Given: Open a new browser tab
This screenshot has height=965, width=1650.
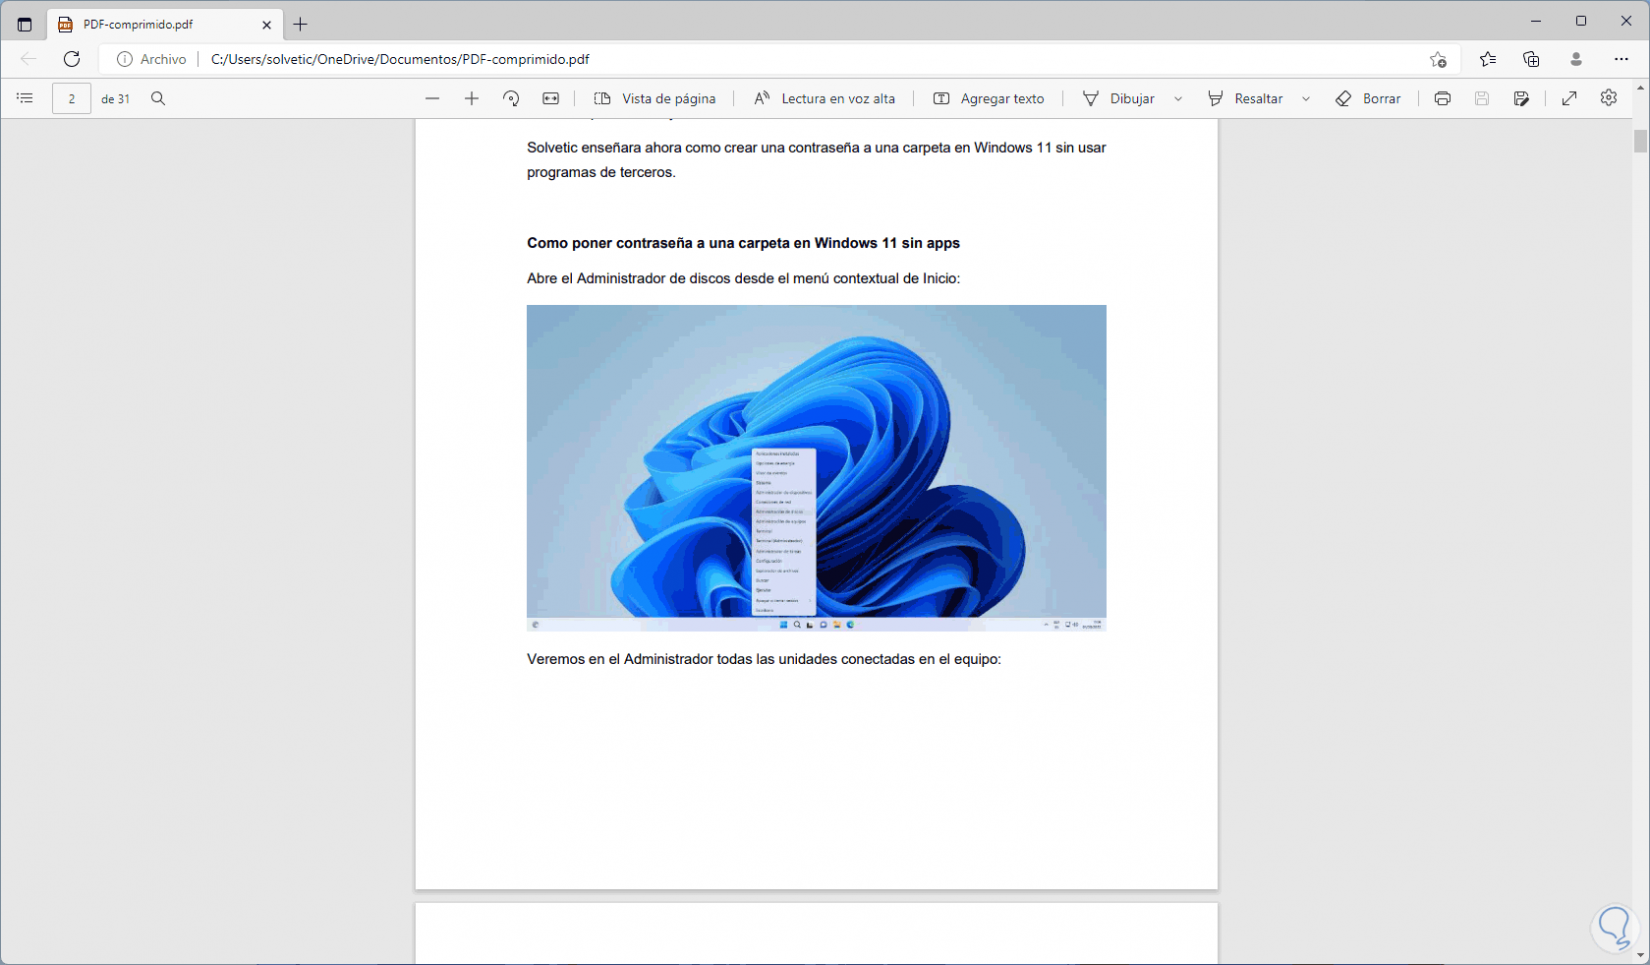Looking at the screenshot, I should [300, 24].
